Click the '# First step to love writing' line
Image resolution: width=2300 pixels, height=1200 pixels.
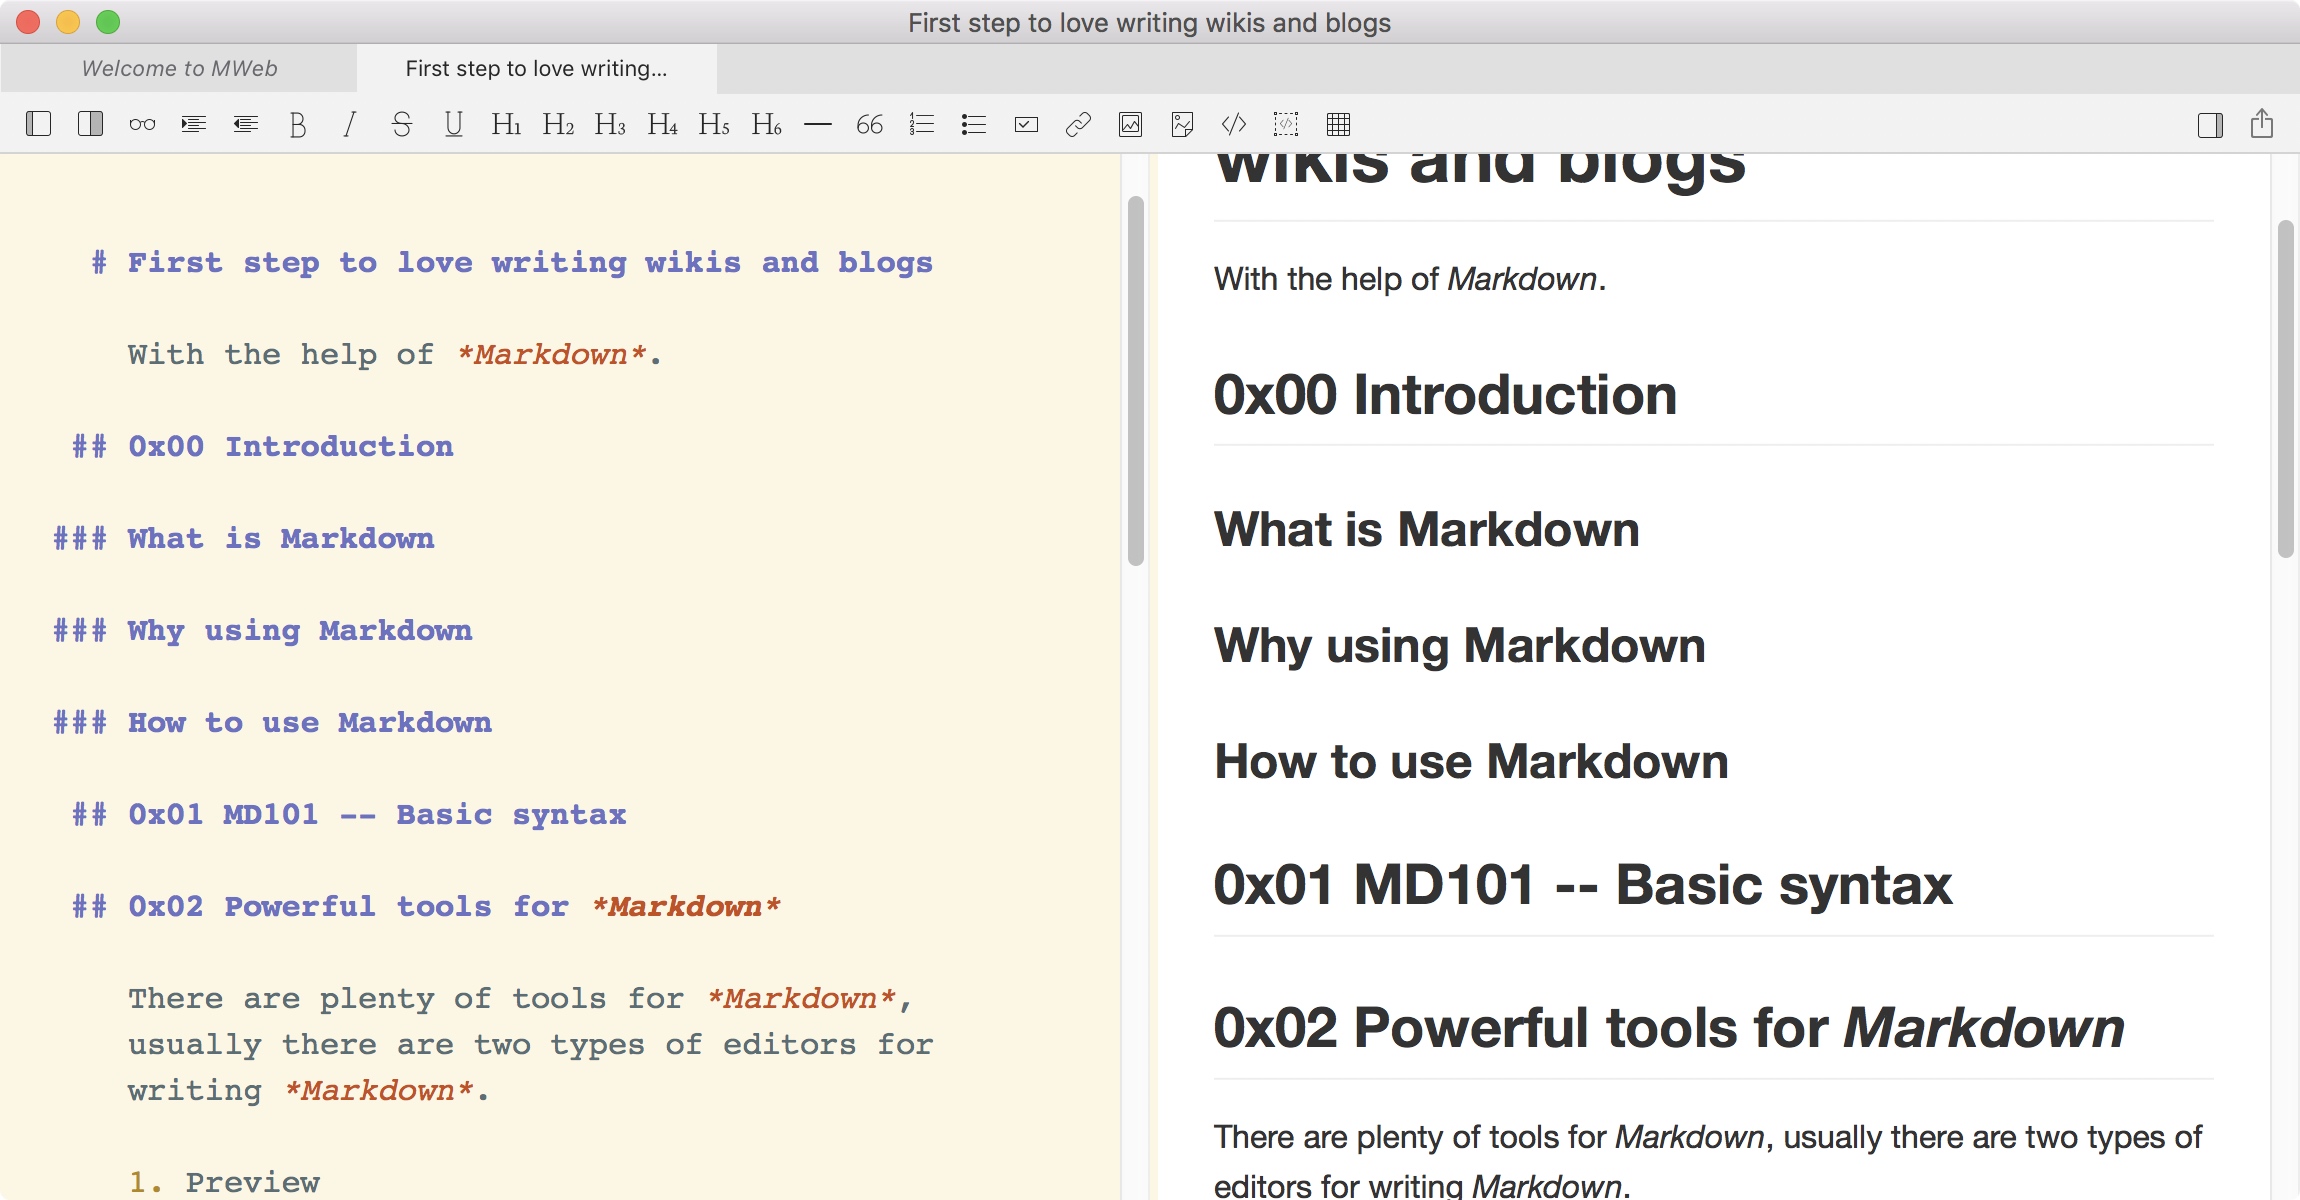[x=512, y=262]
